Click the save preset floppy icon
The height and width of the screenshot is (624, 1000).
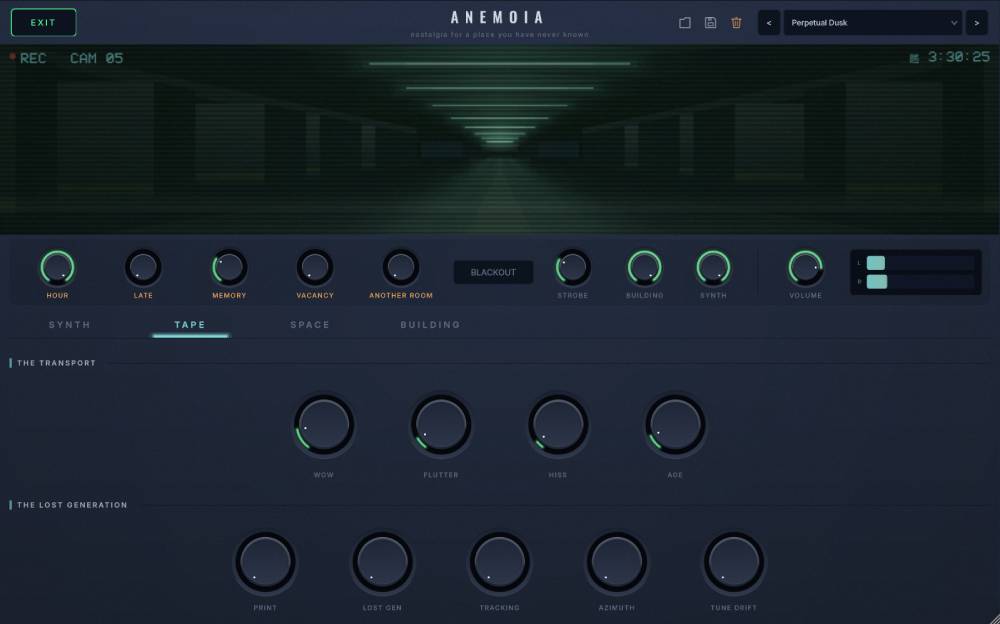[710, 23]
